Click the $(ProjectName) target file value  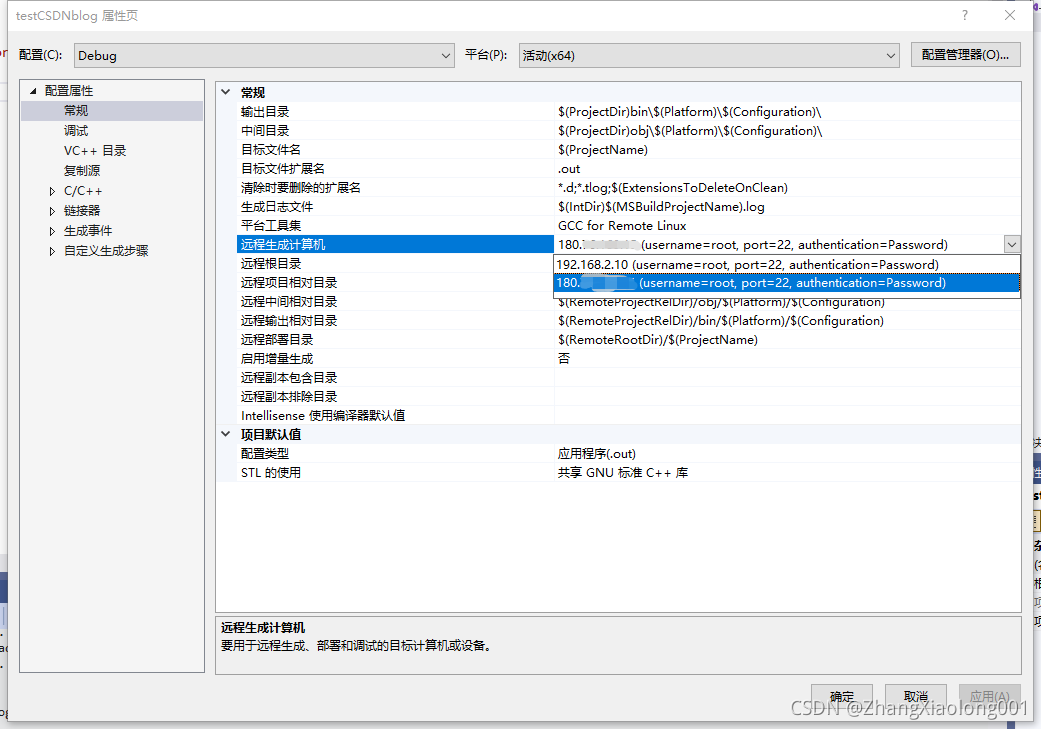tap(603, 149)
